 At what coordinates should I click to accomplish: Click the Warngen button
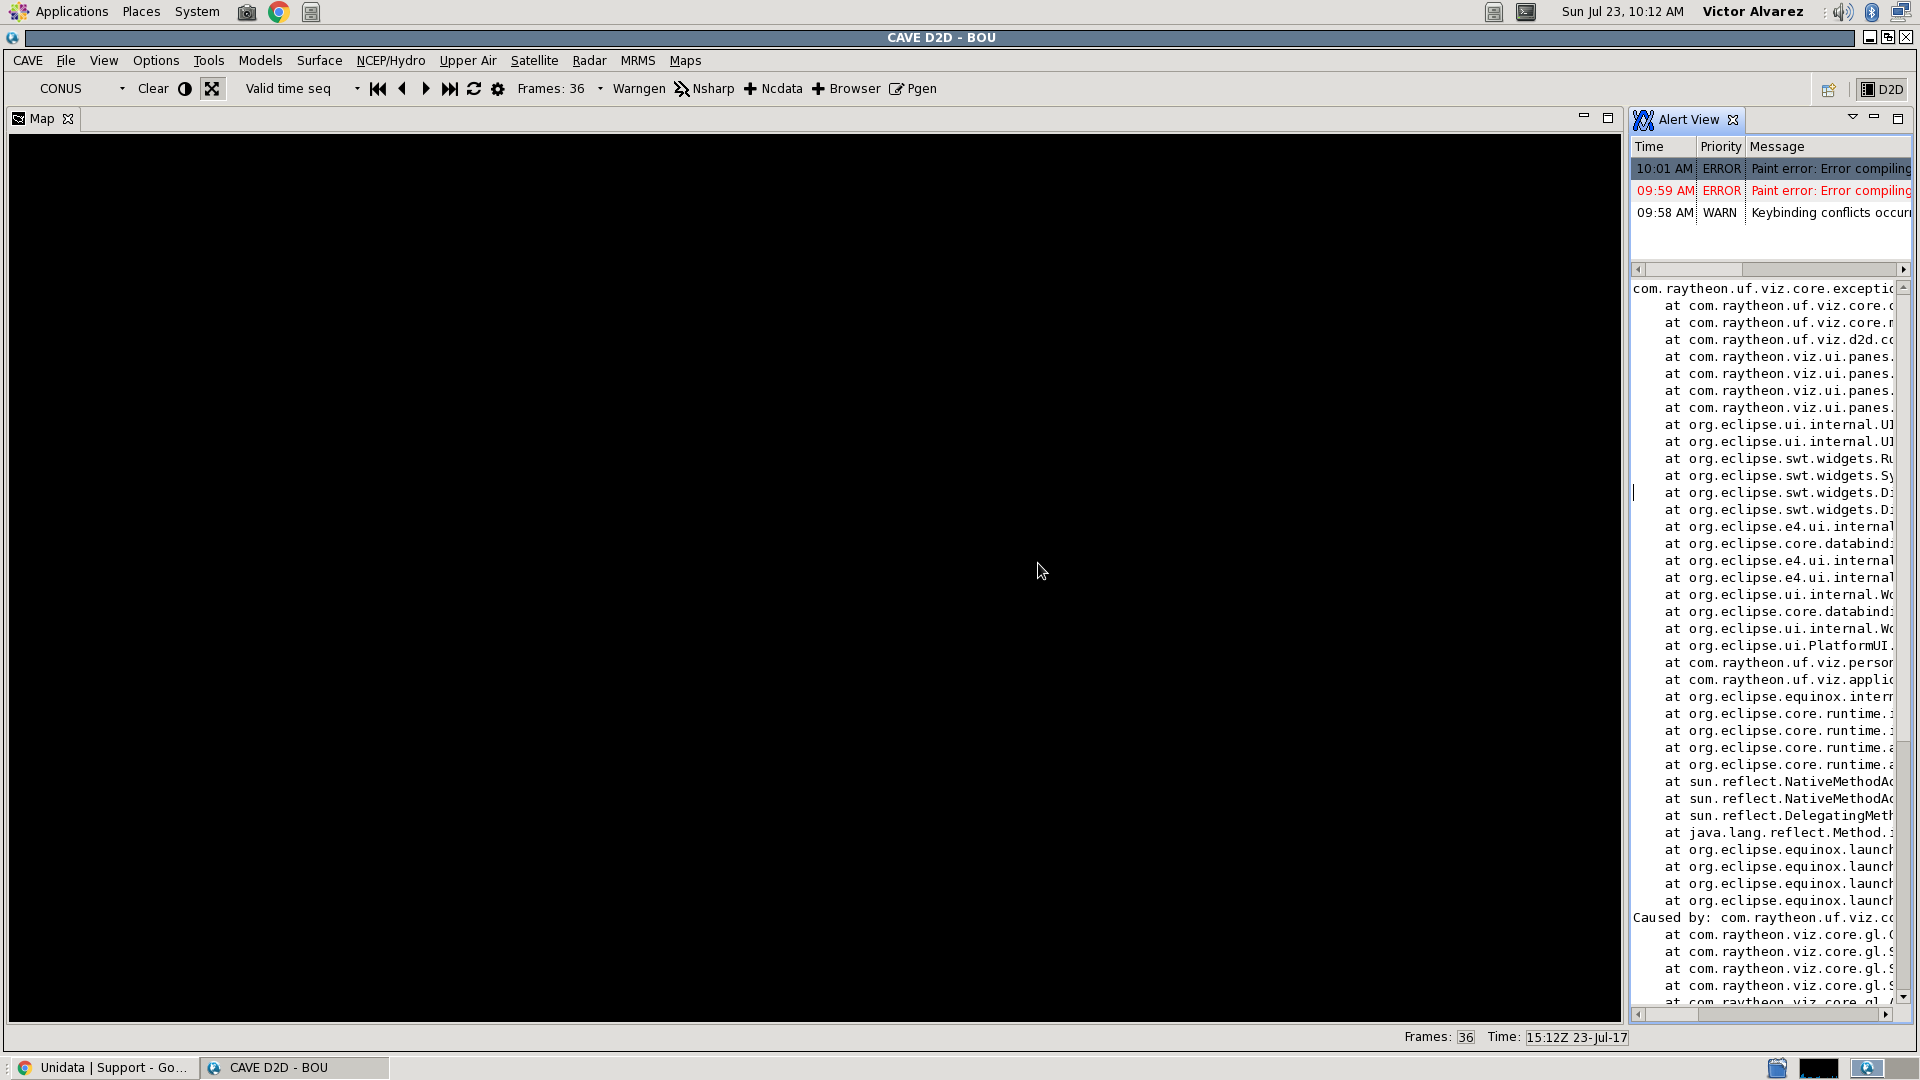(639, 89)
